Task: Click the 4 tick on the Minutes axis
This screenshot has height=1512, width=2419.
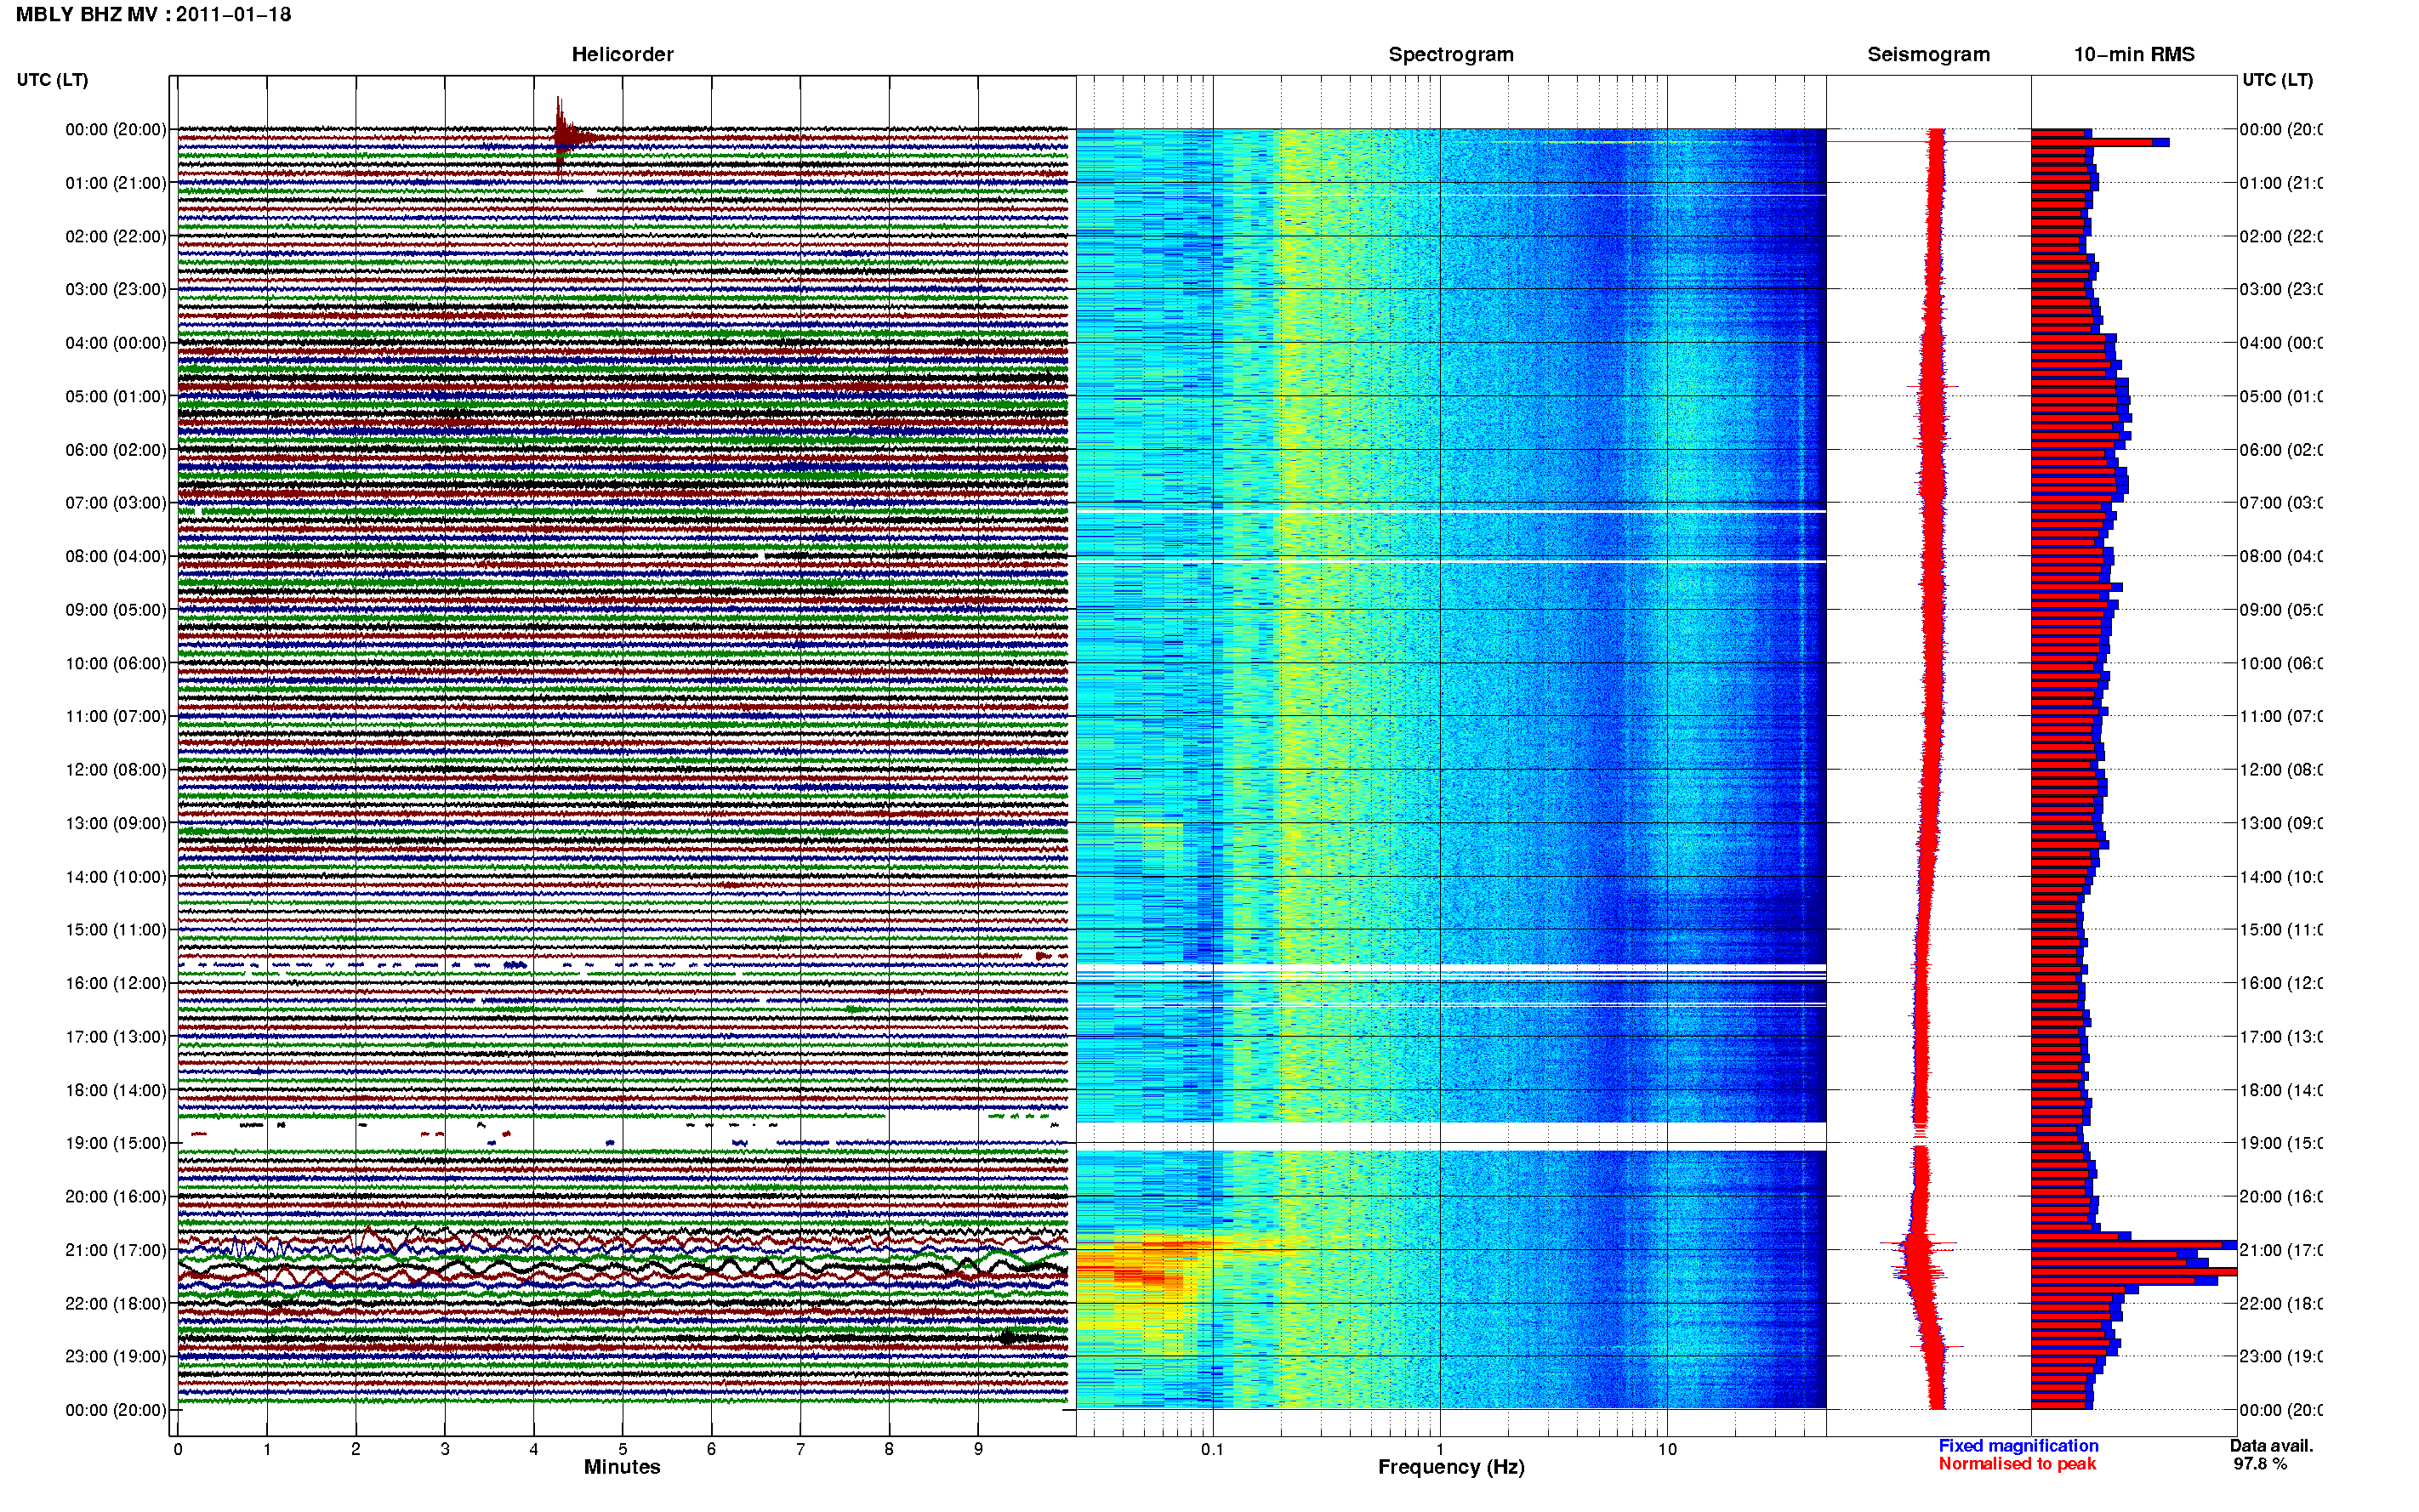Action: pyautogui.click(x=534, y=1449)
